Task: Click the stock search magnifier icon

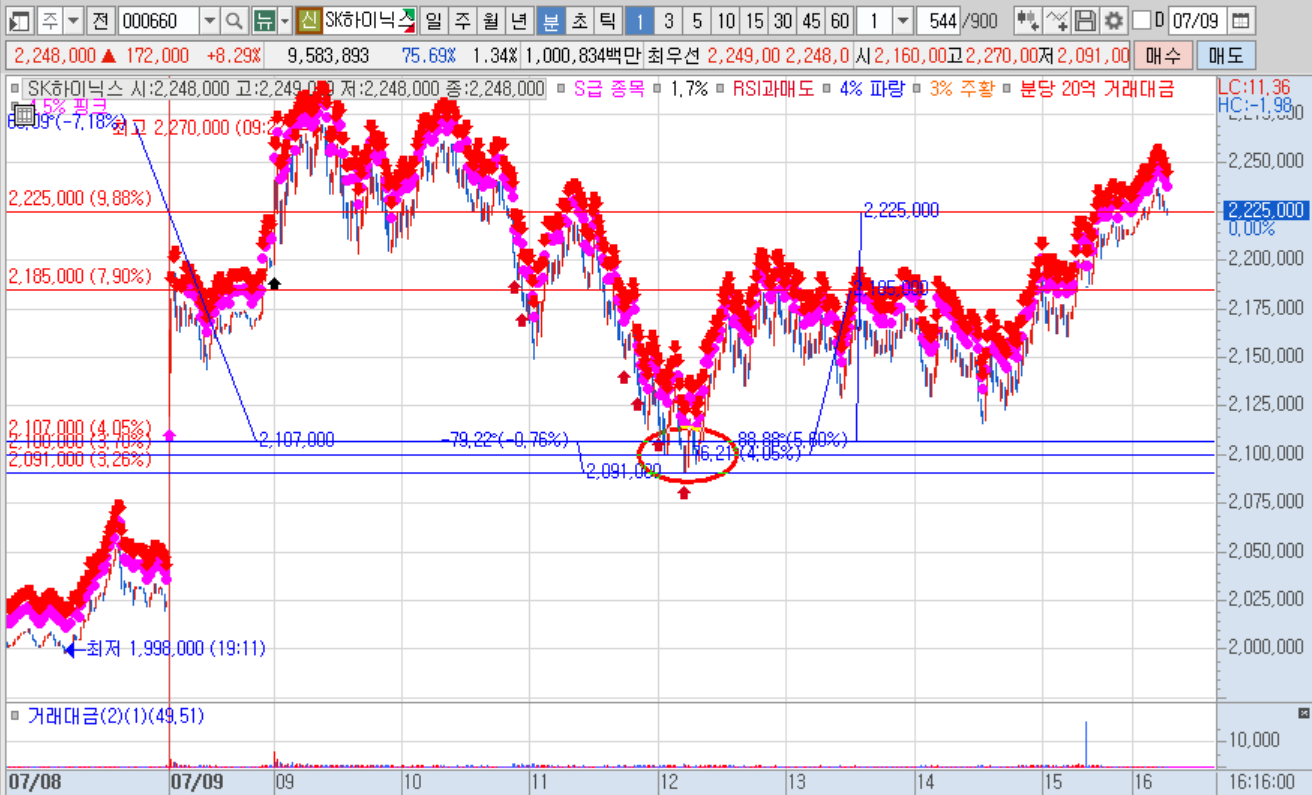Action: (233, 20)
